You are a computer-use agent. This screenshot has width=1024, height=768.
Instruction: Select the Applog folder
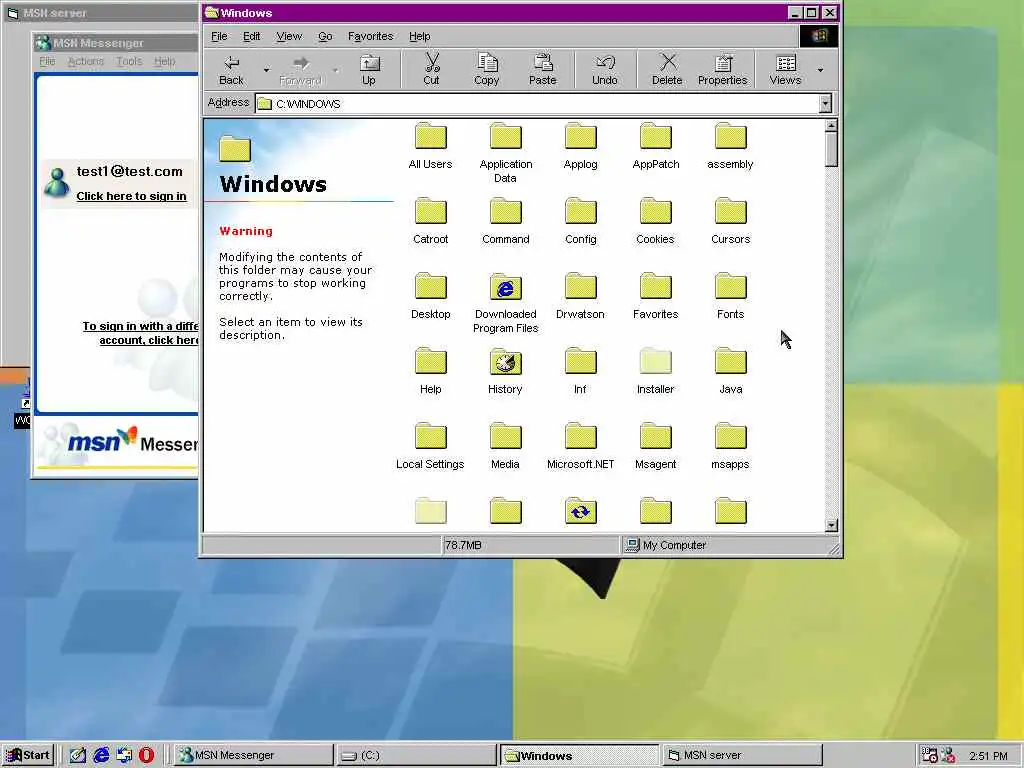[581, 146]
